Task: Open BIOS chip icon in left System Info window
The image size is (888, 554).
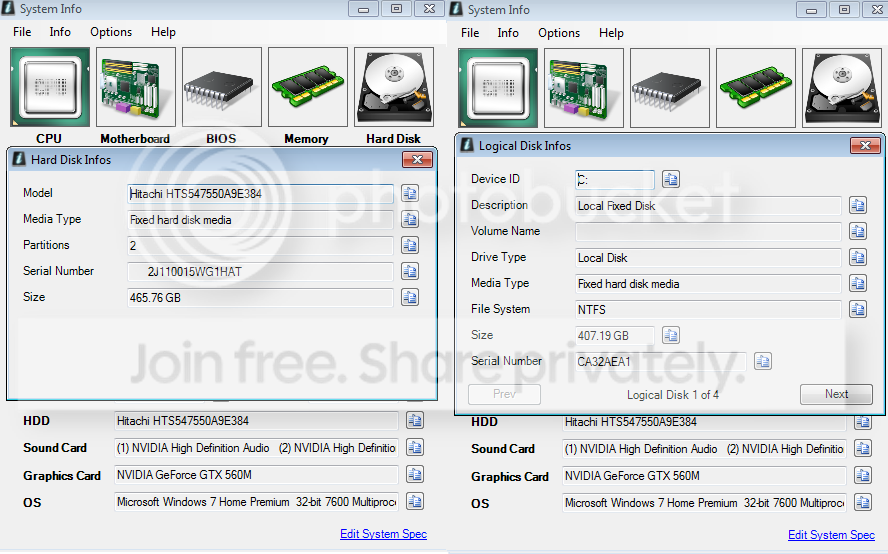Action: pyautogui.click(x=222, y=87)
